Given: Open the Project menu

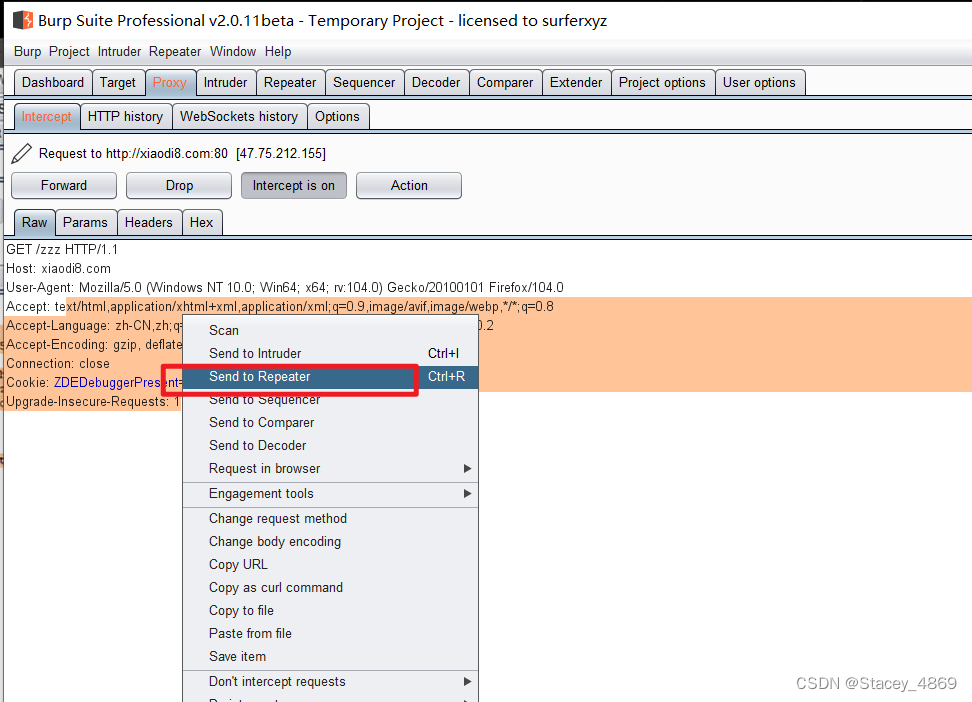Looking at the screenshot, I should click(69, 51).
